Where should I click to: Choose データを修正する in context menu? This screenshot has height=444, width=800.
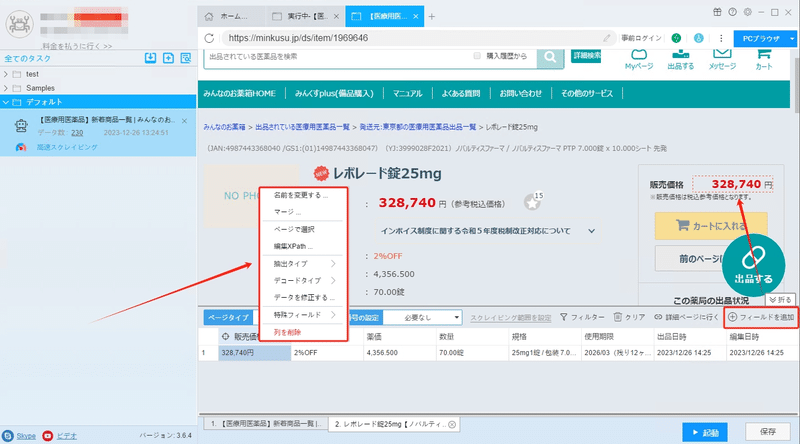pyautogui.click(x=304, y=298)
